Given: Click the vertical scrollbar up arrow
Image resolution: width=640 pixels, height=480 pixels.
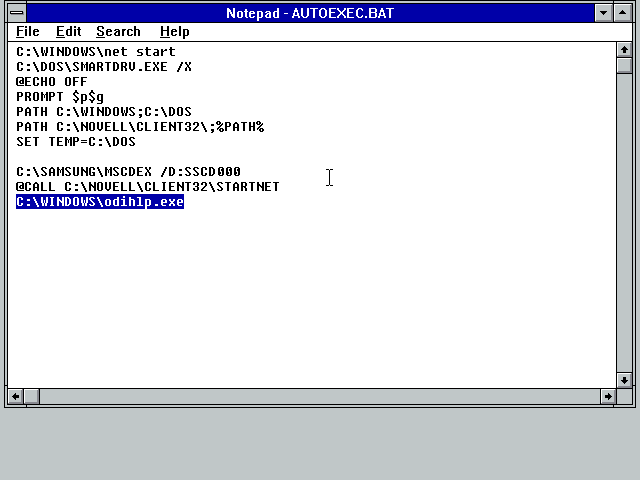Looking at the screenshot, I should [x=624, y=50].
